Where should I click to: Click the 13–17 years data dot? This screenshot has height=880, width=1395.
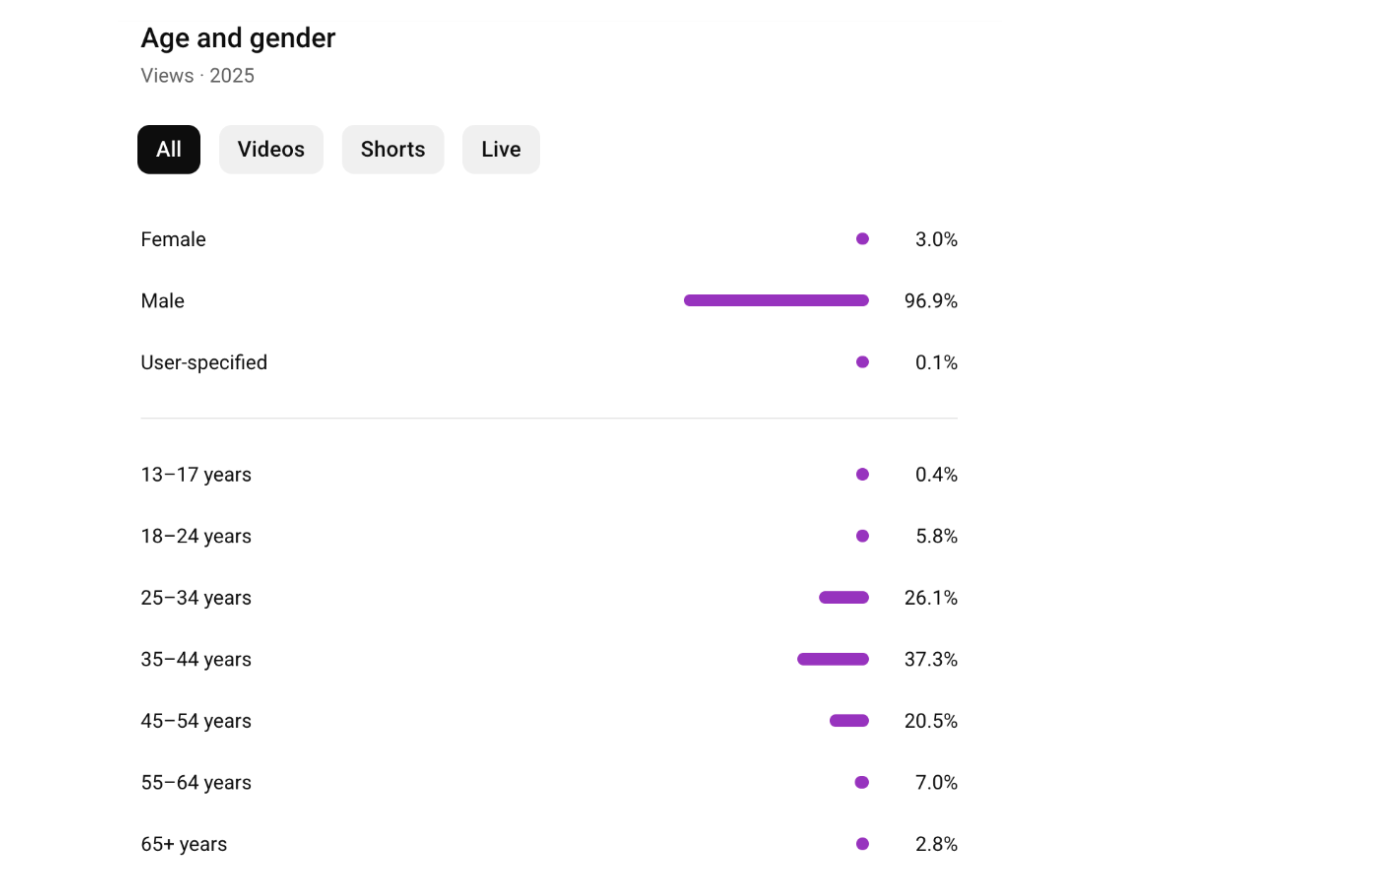(862, 475)
